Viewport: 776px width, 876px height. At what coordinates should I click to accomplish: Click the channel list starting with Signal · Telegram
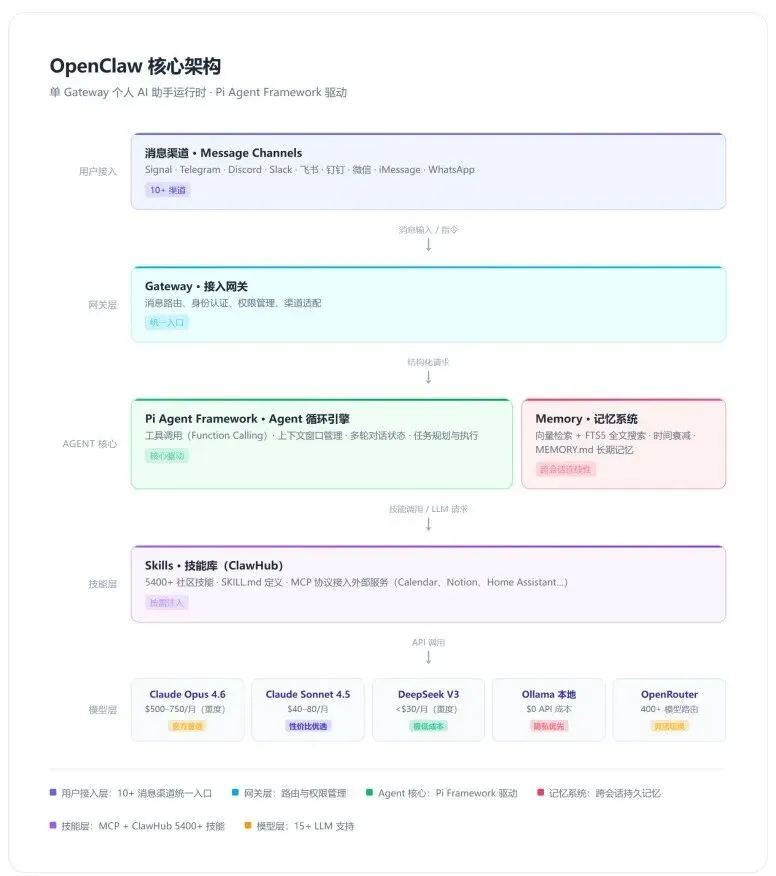[x=310, y=170]
